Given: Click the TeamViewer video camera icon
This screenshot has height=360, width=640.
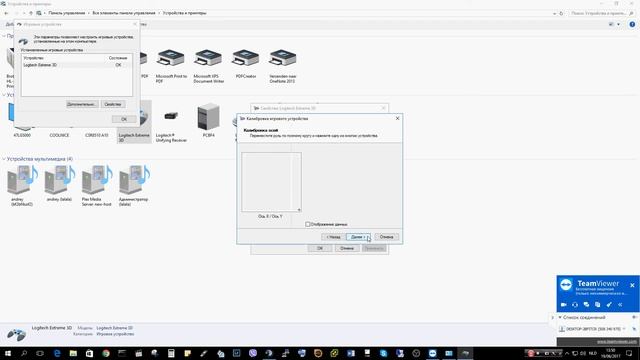Looking at the screenshot, I should [564, 304].
